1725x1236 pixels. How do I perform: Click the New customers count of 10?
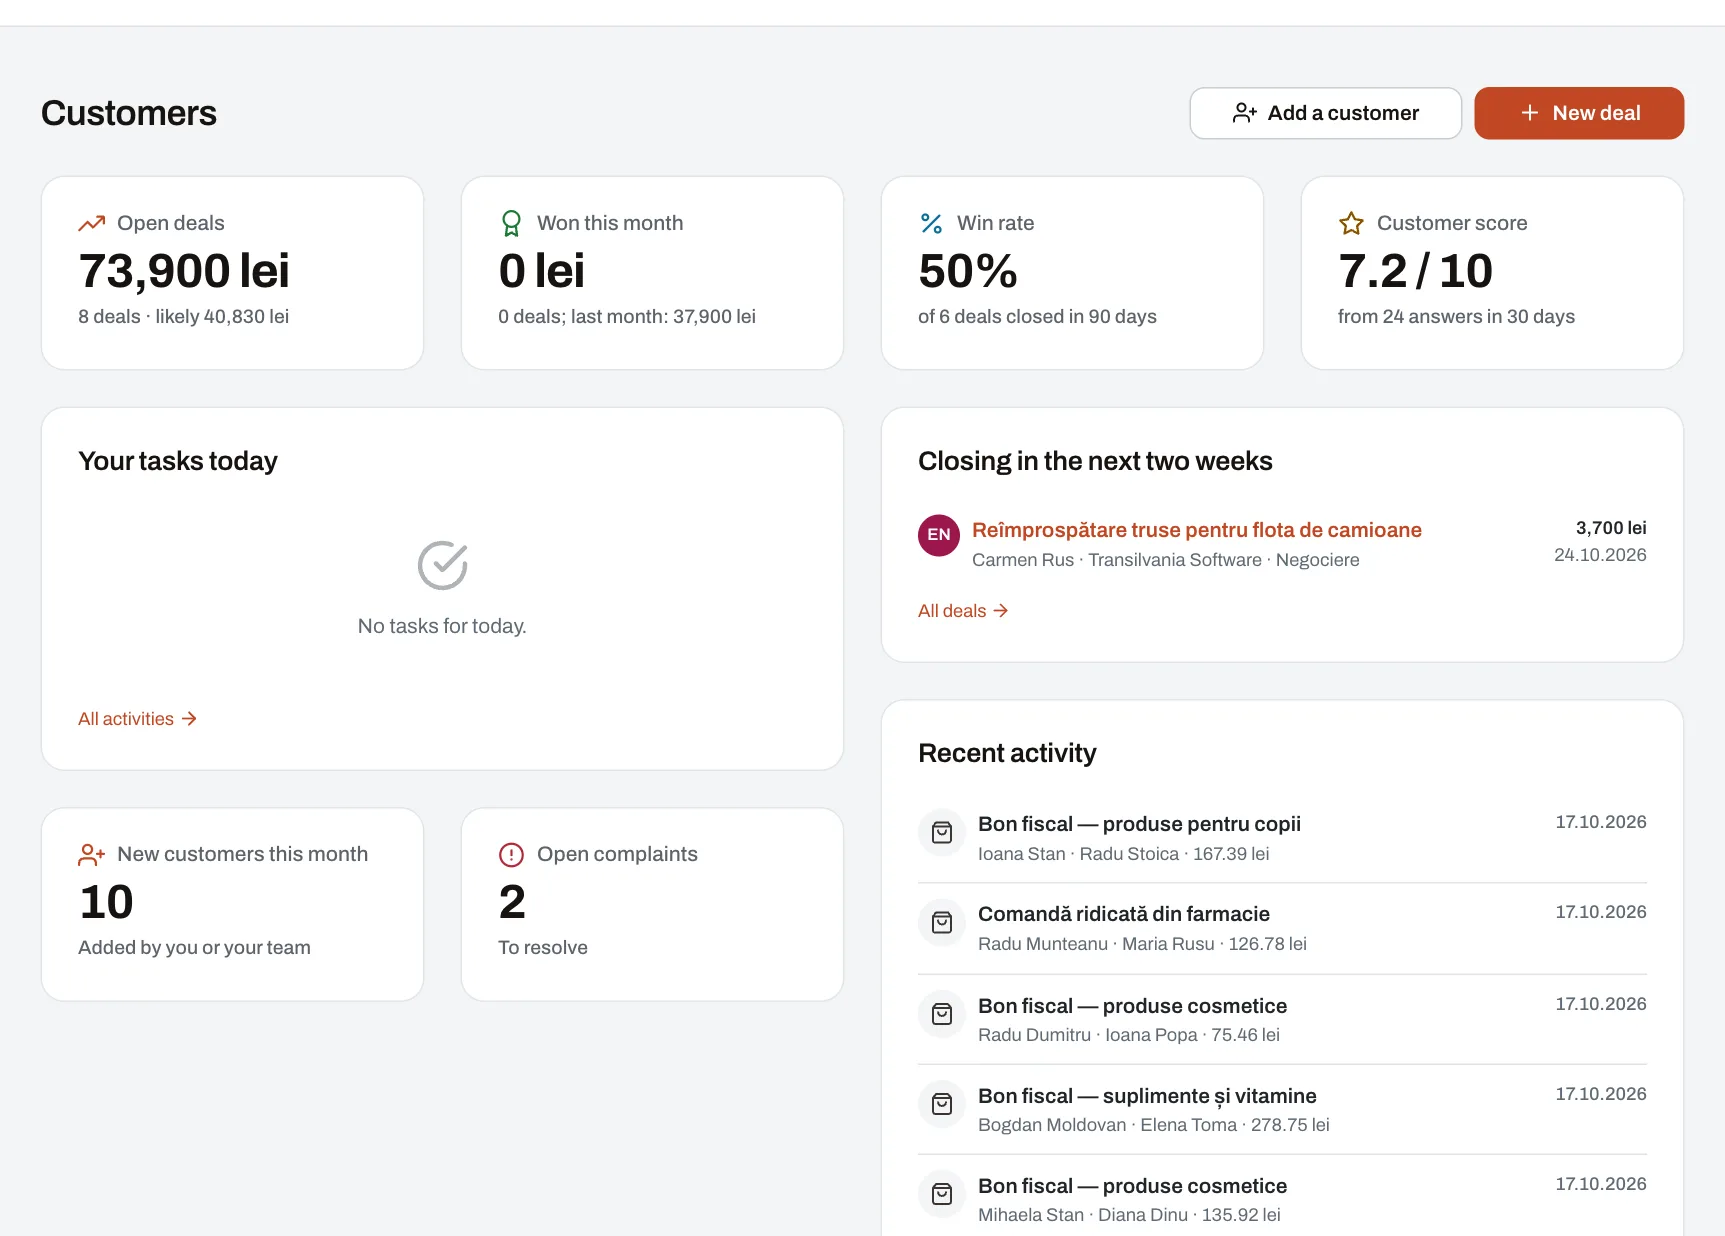[x=106, y=902]
